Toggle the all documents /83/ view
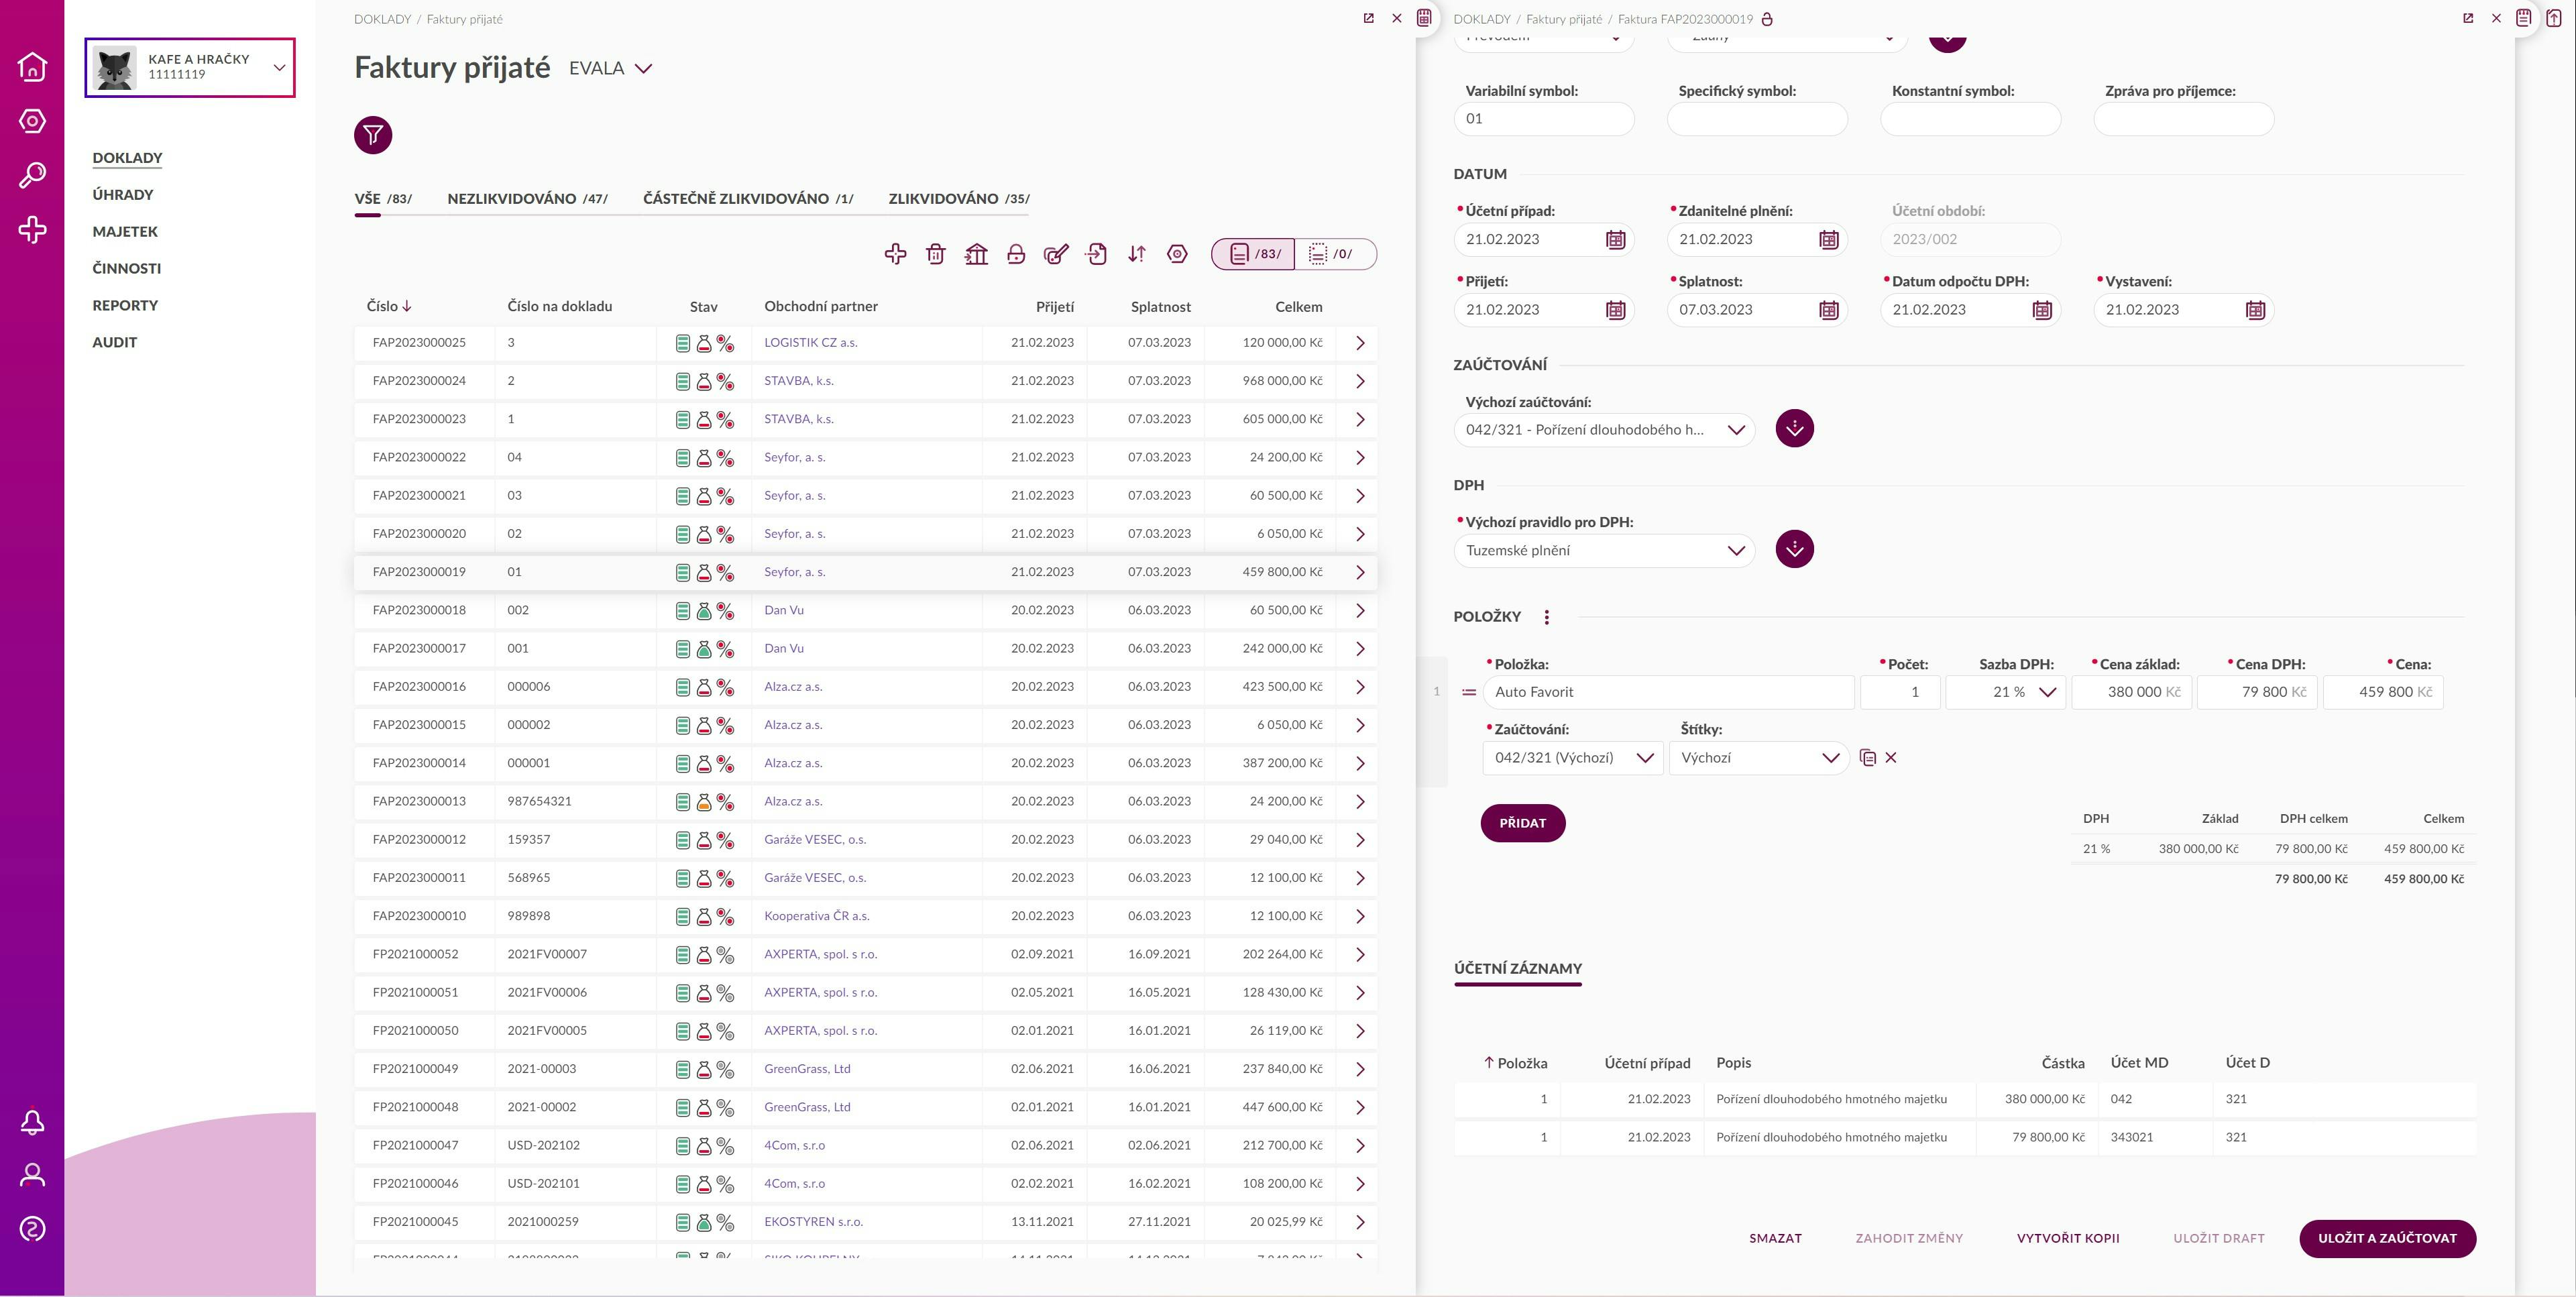This screenshot has width=2576, height=1297. pos(1254,254)
